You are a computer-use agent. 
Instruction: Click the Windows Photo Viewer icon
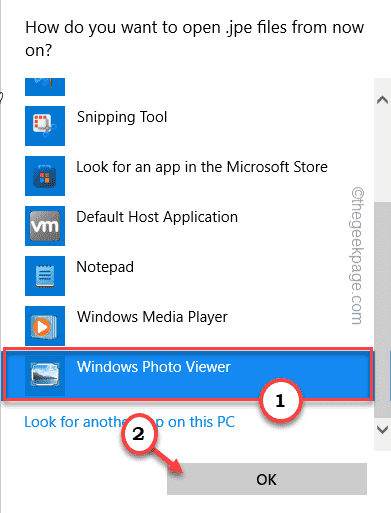(x=45, y=375)
